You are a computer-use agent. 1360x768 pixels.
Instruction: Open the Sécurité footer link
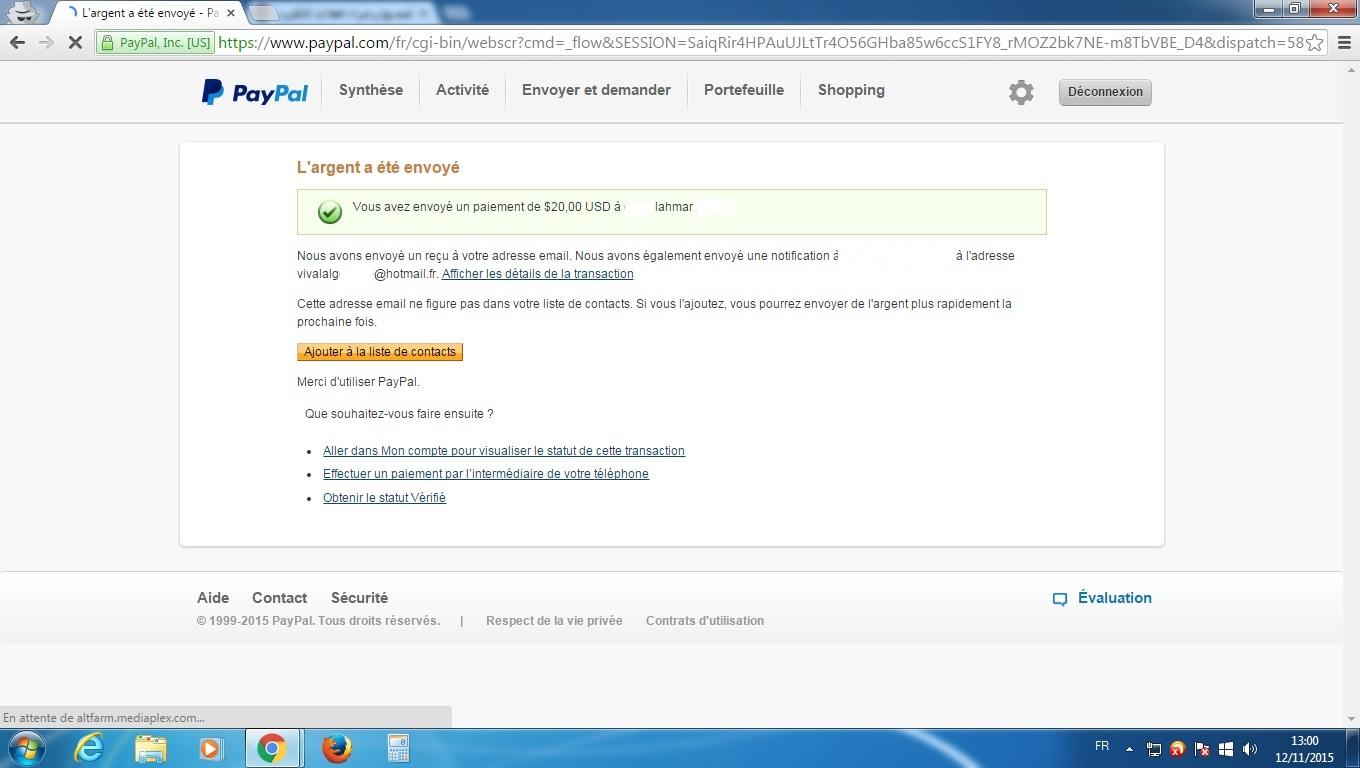pyautogui.click(x=359, y=598)
